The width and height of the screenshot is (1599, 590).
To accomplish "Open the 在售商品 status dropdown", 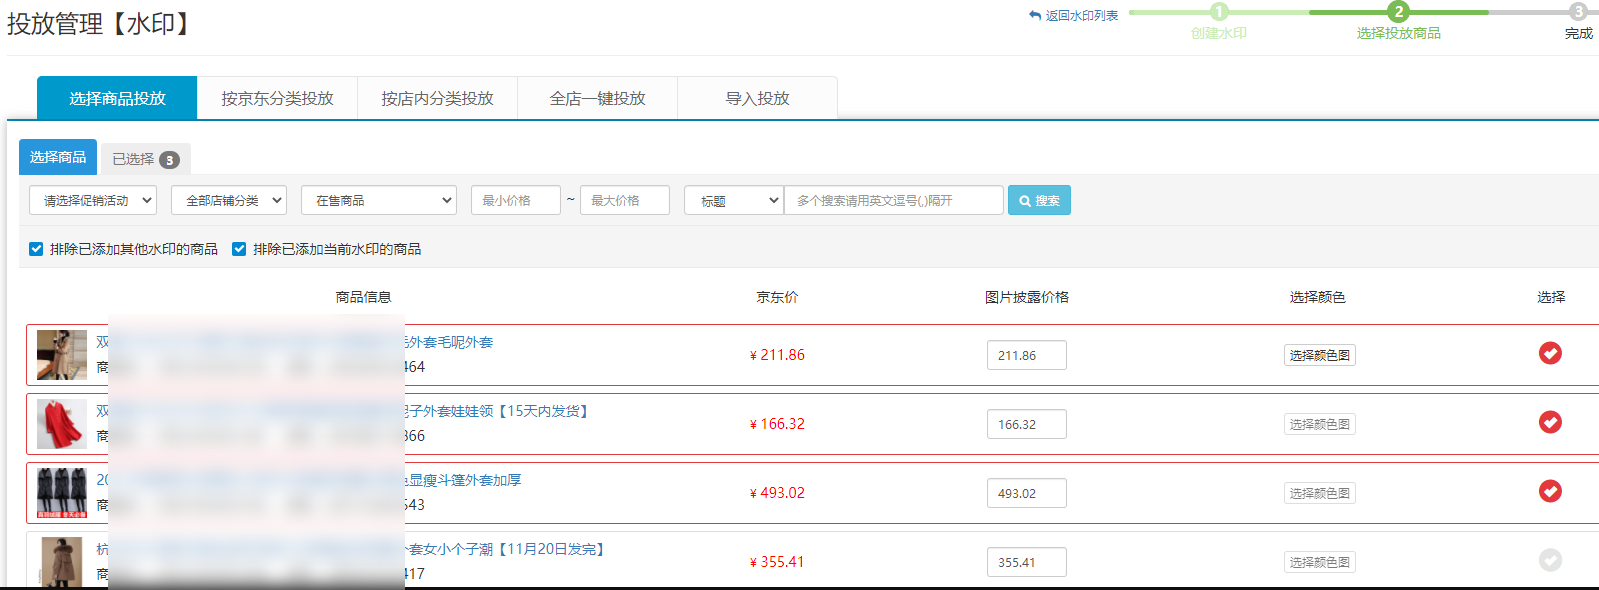I will (379, 200).
